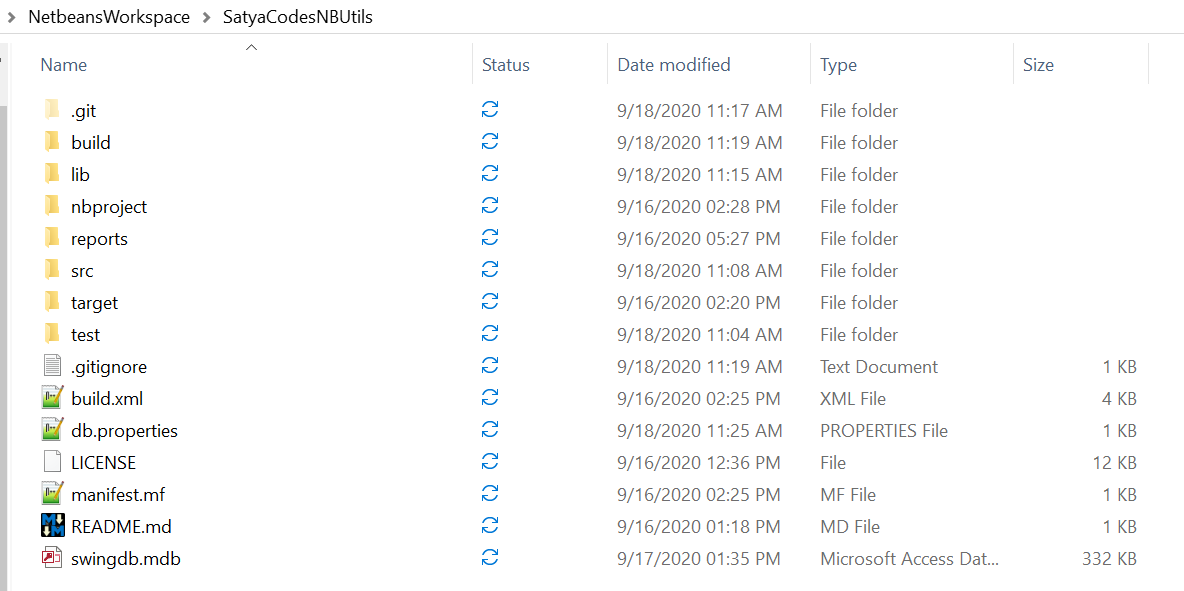The height and width of the screenshot is (591, 1184).
Task: Click the .gitignore text document icon
Action: (52, 366)
